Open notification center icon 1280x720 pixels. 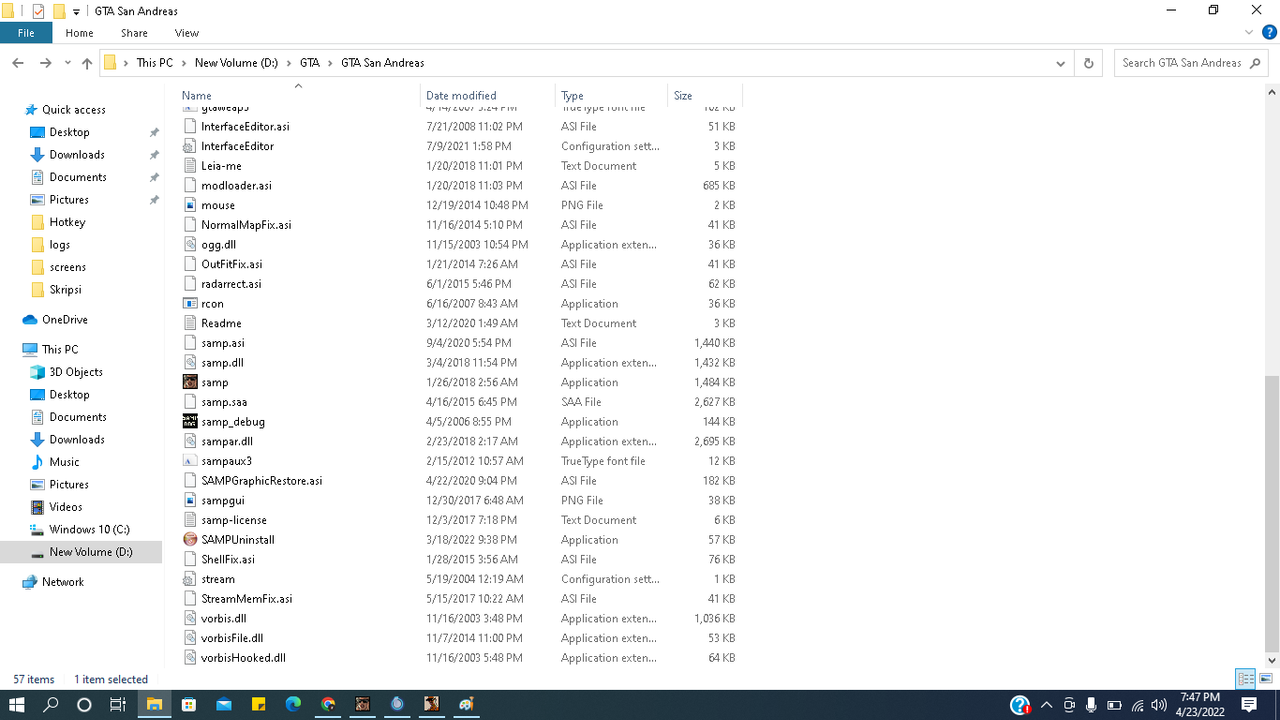pos(1249,705)
